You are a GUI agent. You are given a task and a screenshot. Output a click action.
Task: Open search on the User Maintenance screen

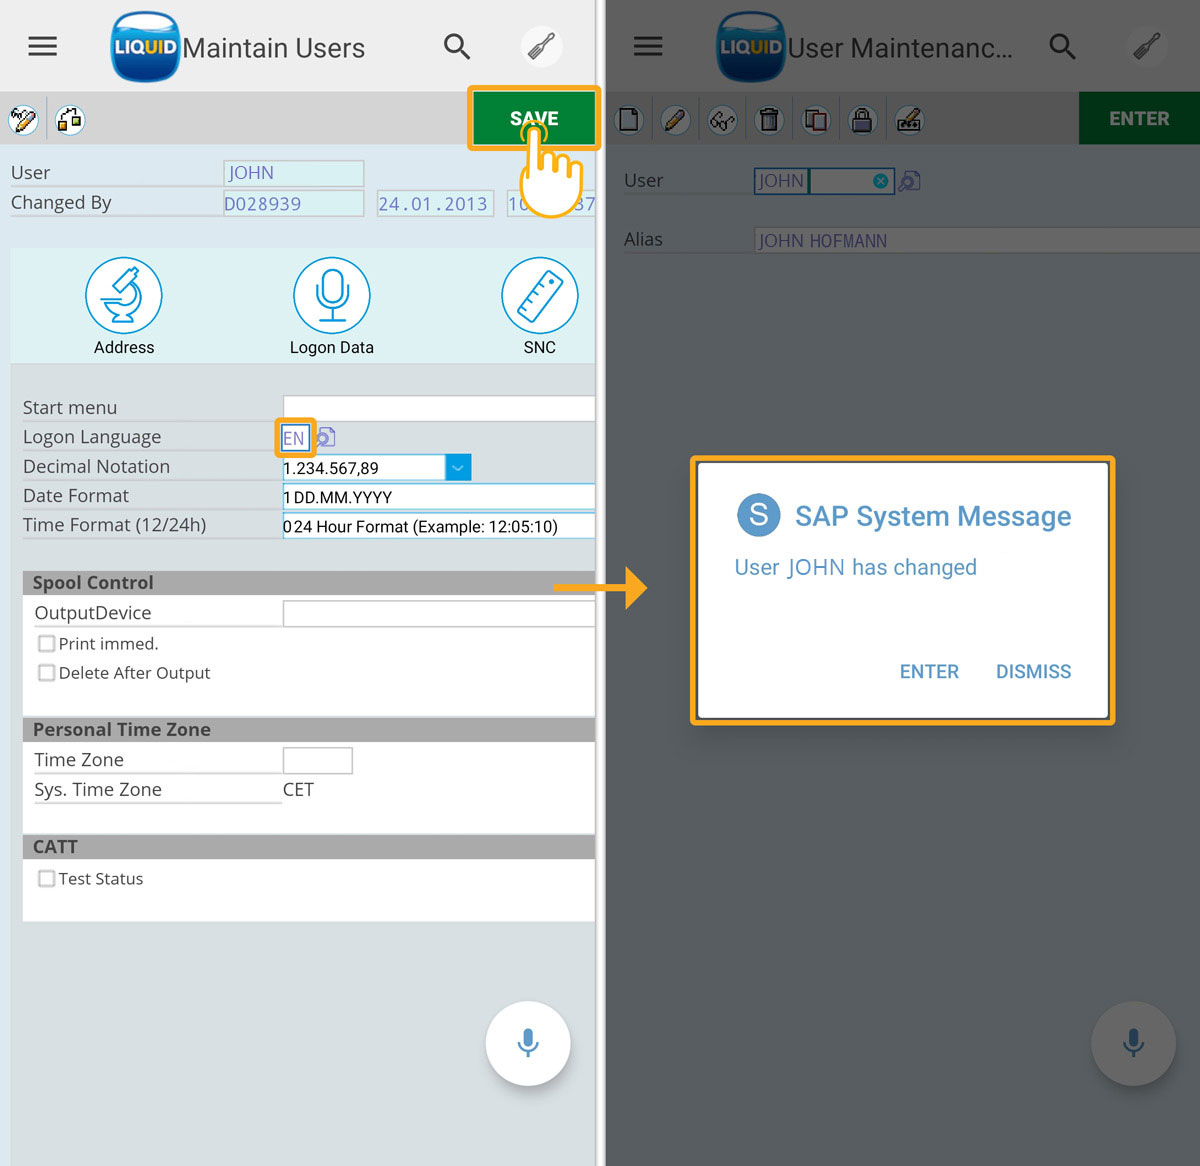(x=1062, y=47)
